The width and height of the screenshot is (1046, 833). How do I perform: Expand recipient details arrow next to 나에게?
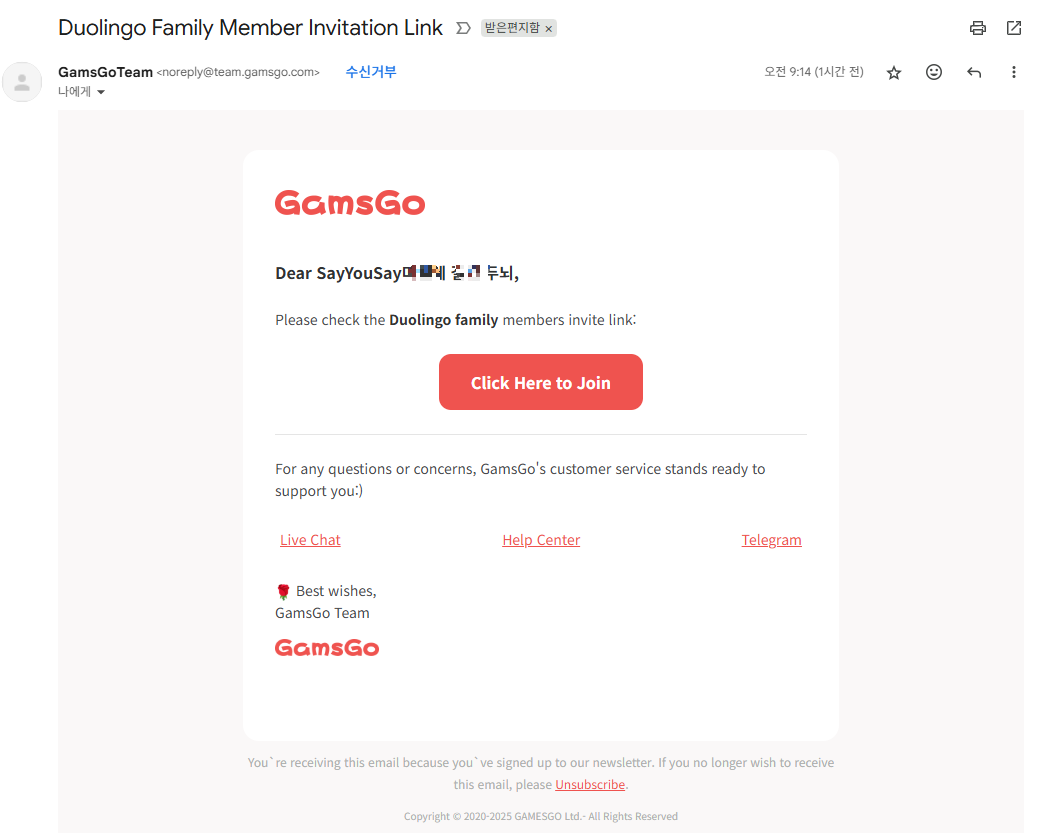(x=101, y=92)
